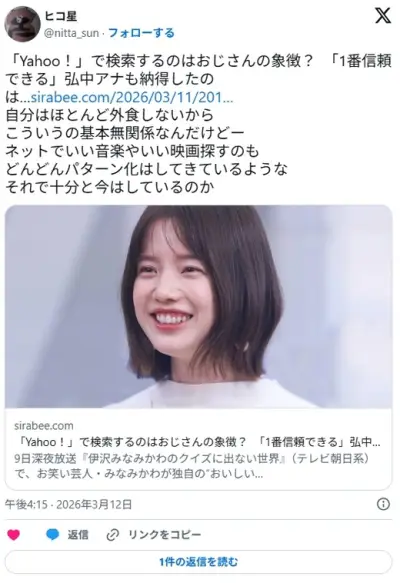
Task: Like the tweet with the heart icon
Action: (x=14, y=535)
